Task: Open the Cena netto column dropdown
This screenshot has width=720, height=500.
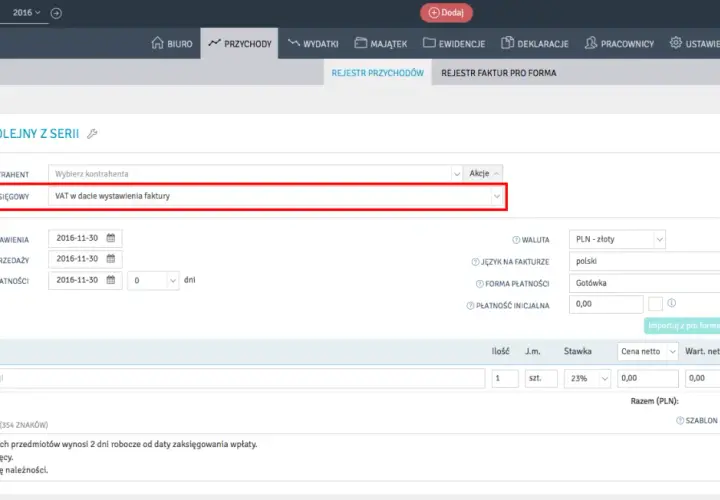Action: click(648, 351)
